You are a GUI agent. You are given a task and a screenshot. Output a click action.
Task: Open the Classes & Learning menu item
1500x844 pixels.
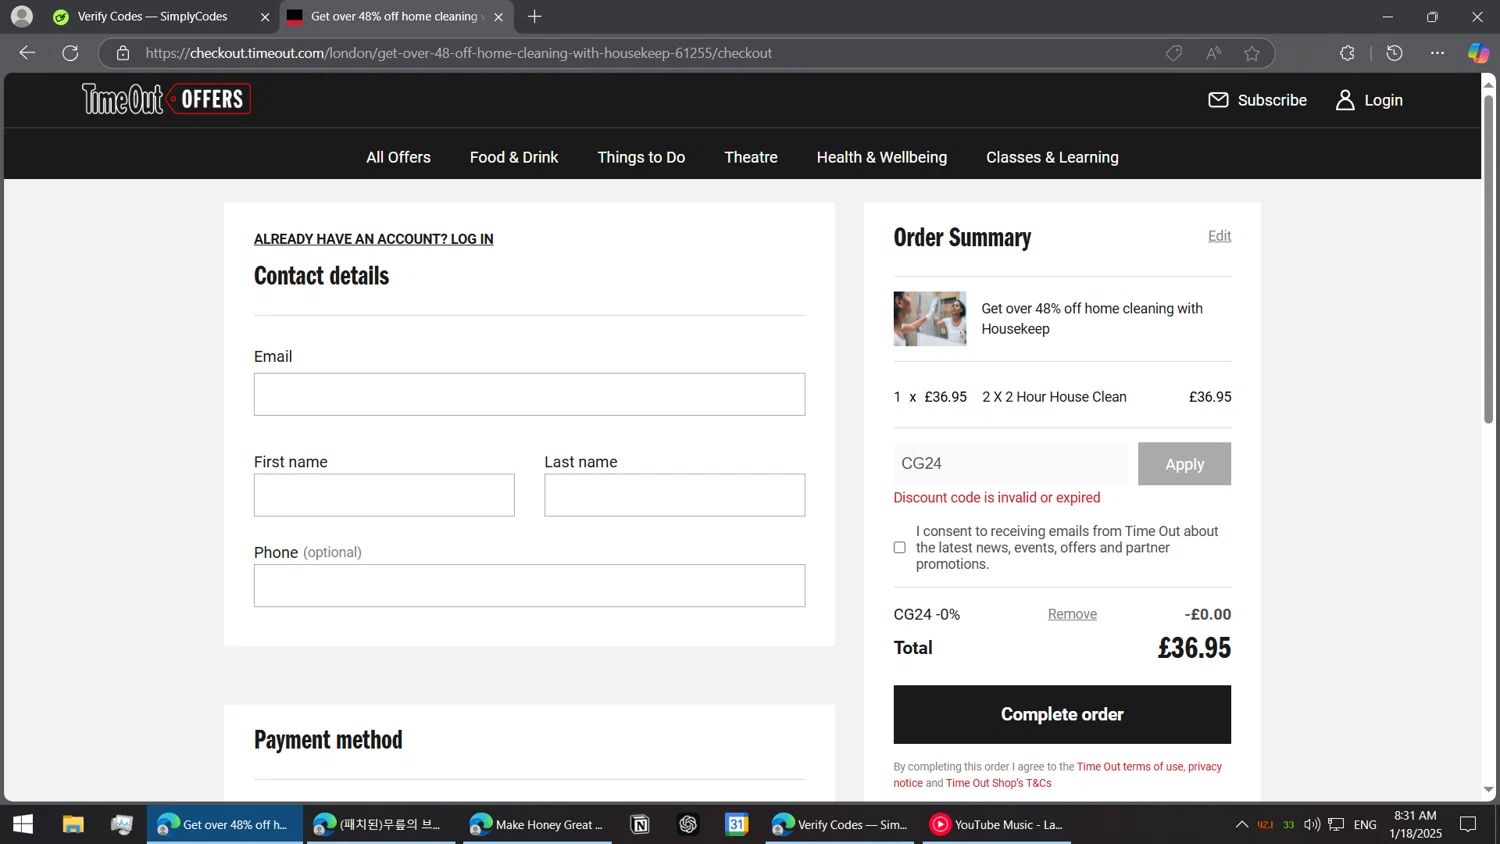(x=1052, y=157)
